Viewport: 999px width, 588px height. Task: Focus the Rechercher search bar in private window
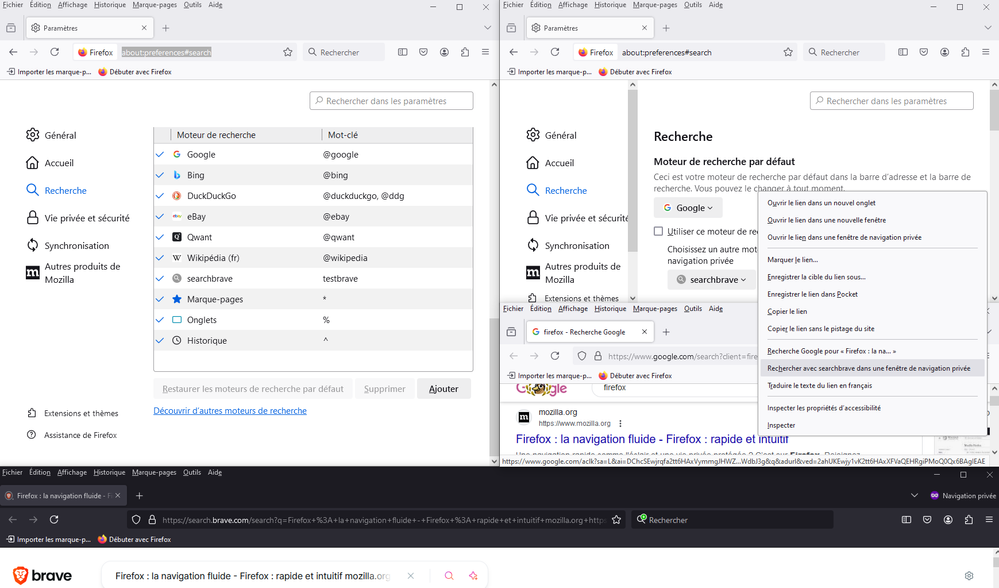731,520
